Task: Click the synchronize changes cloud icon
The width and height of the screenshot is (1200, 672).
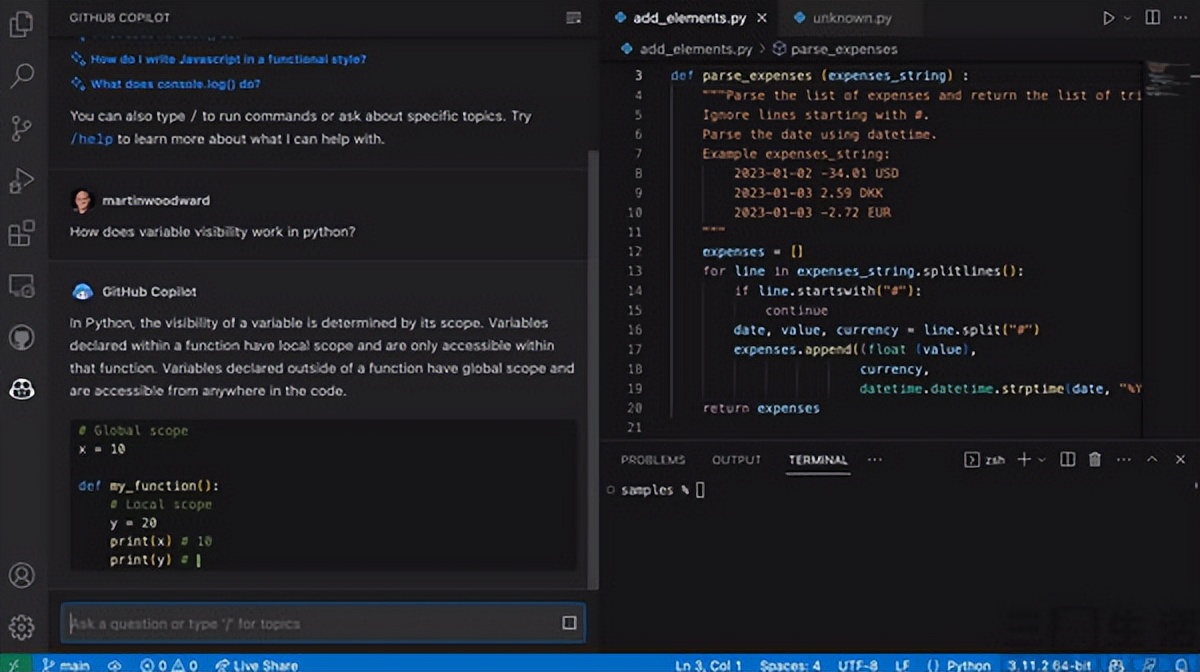Action: click(x=115, y=664)
